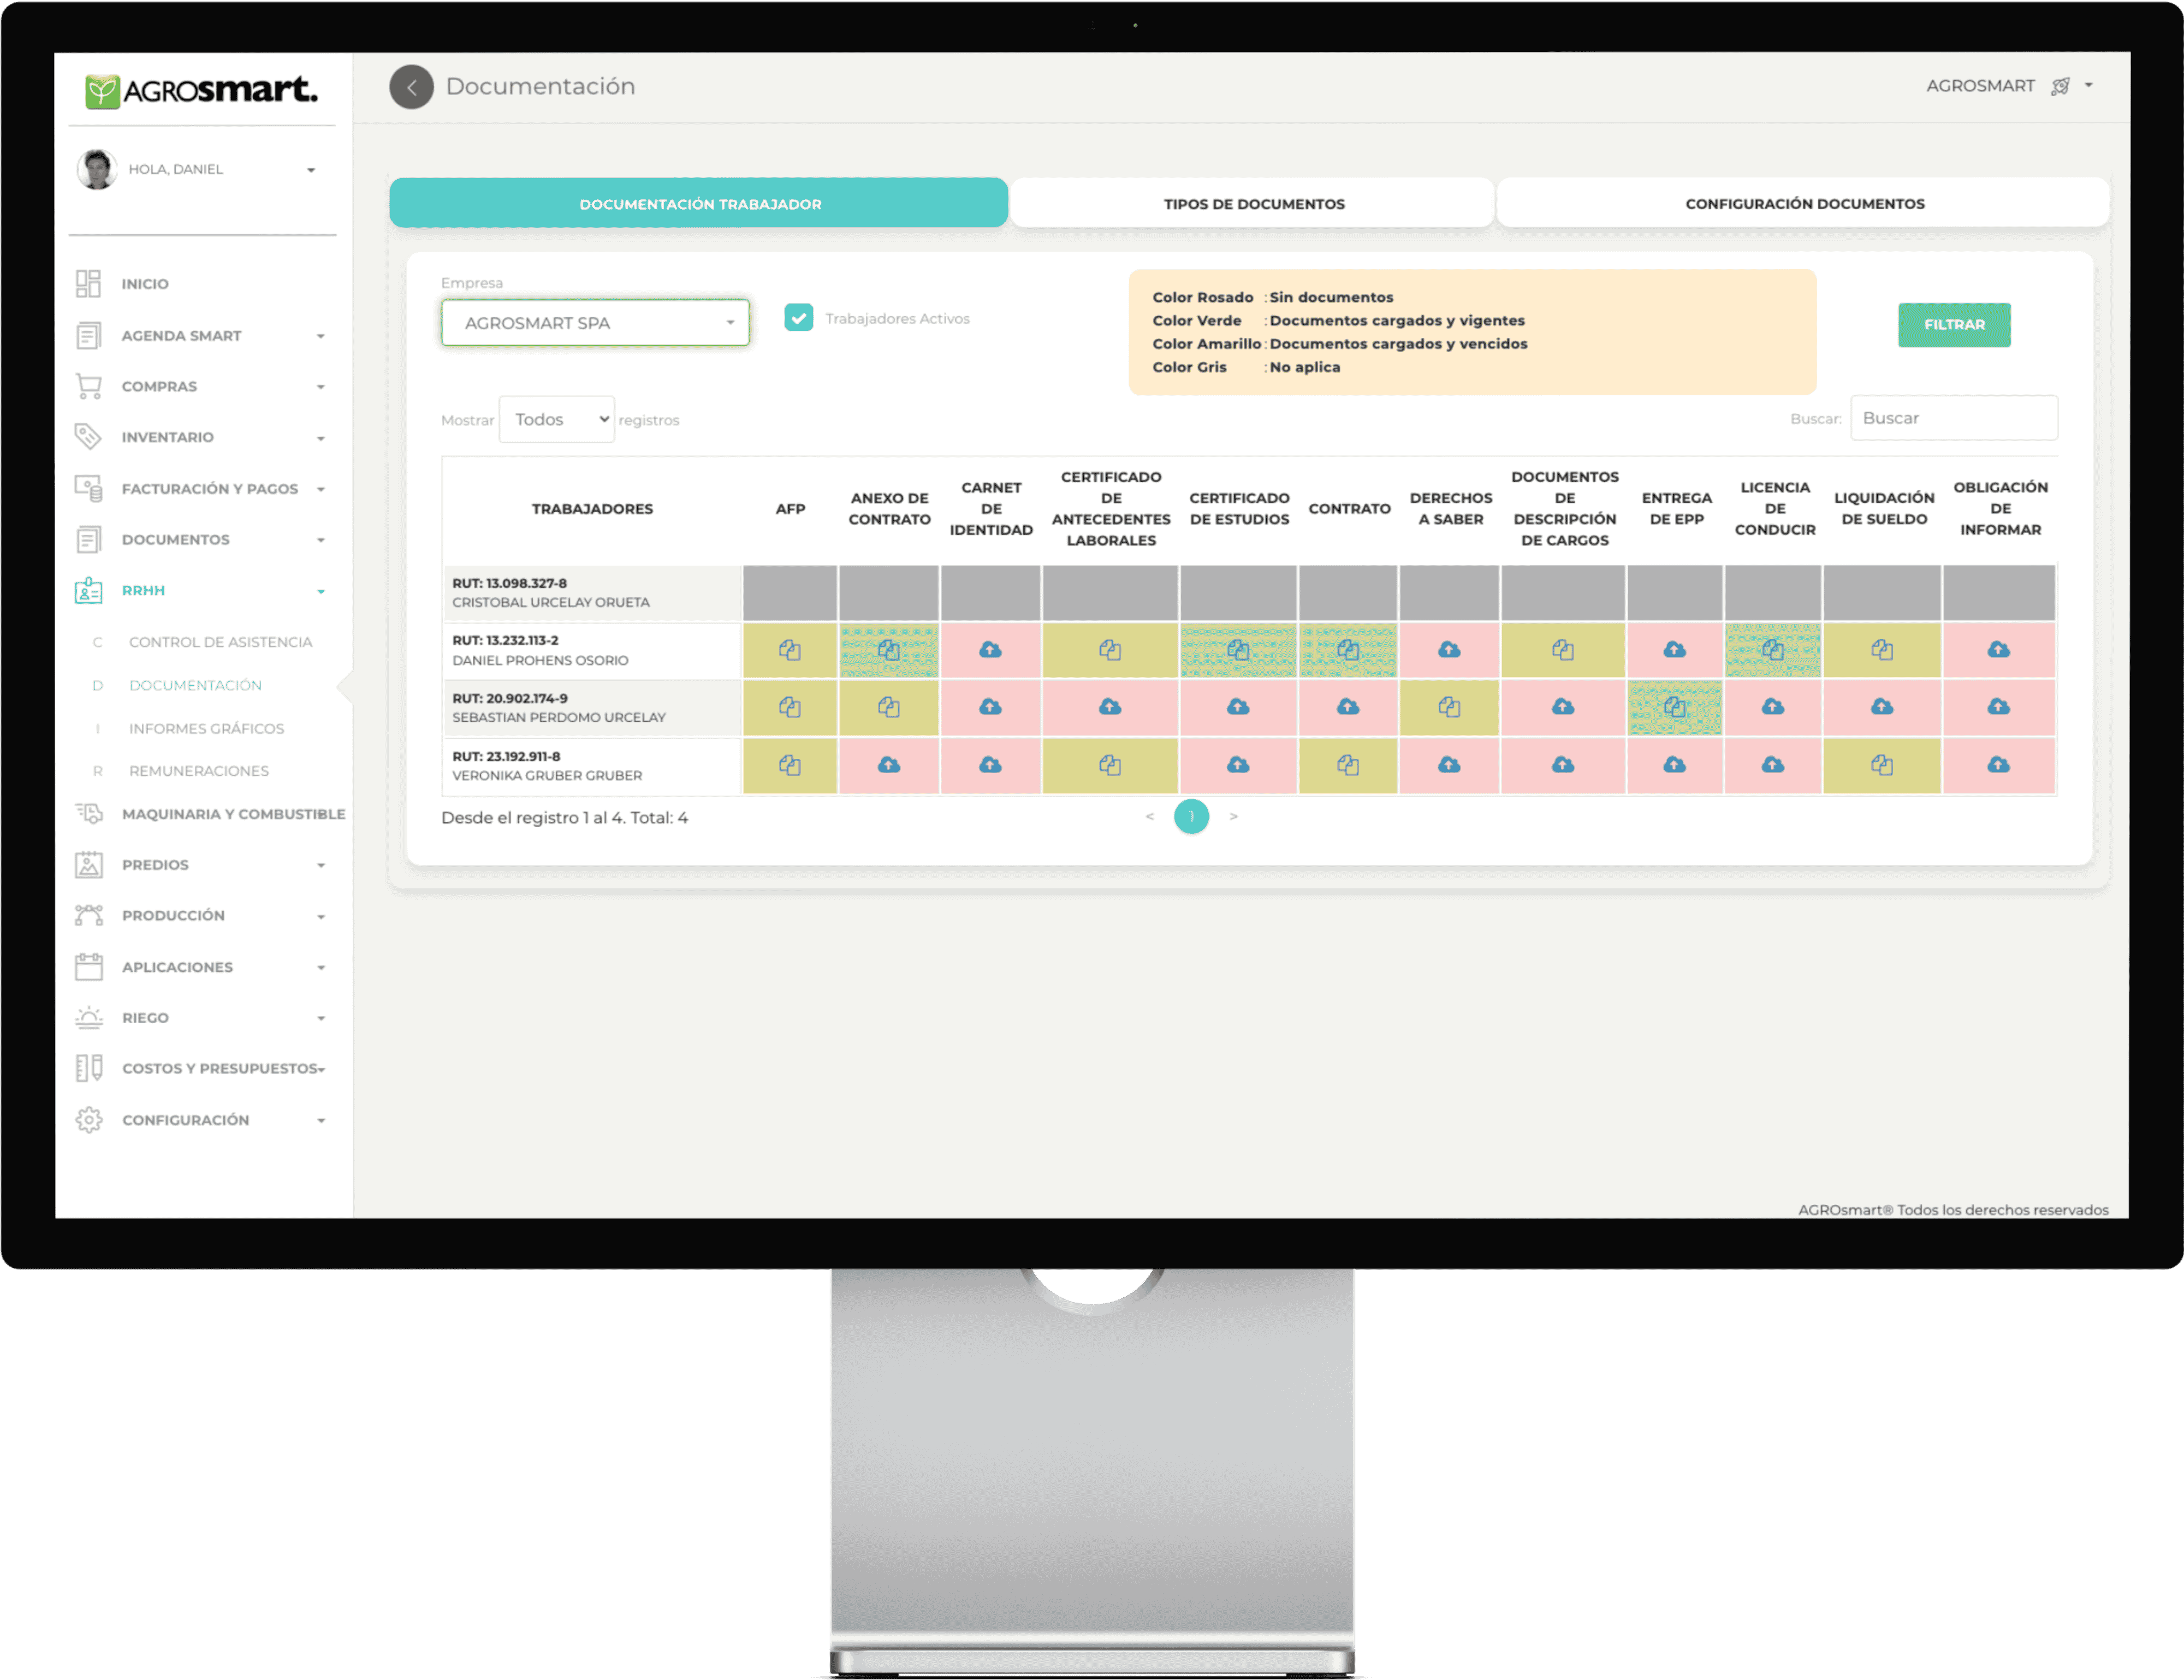Click the back arrow beside Documentación
The image size is (2184, 1680).
[411, 87]
